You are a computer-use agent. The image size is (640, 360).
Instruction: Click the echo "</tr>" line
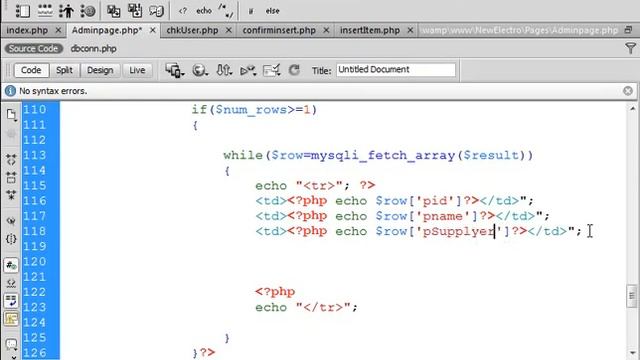[x=307, y=307]
